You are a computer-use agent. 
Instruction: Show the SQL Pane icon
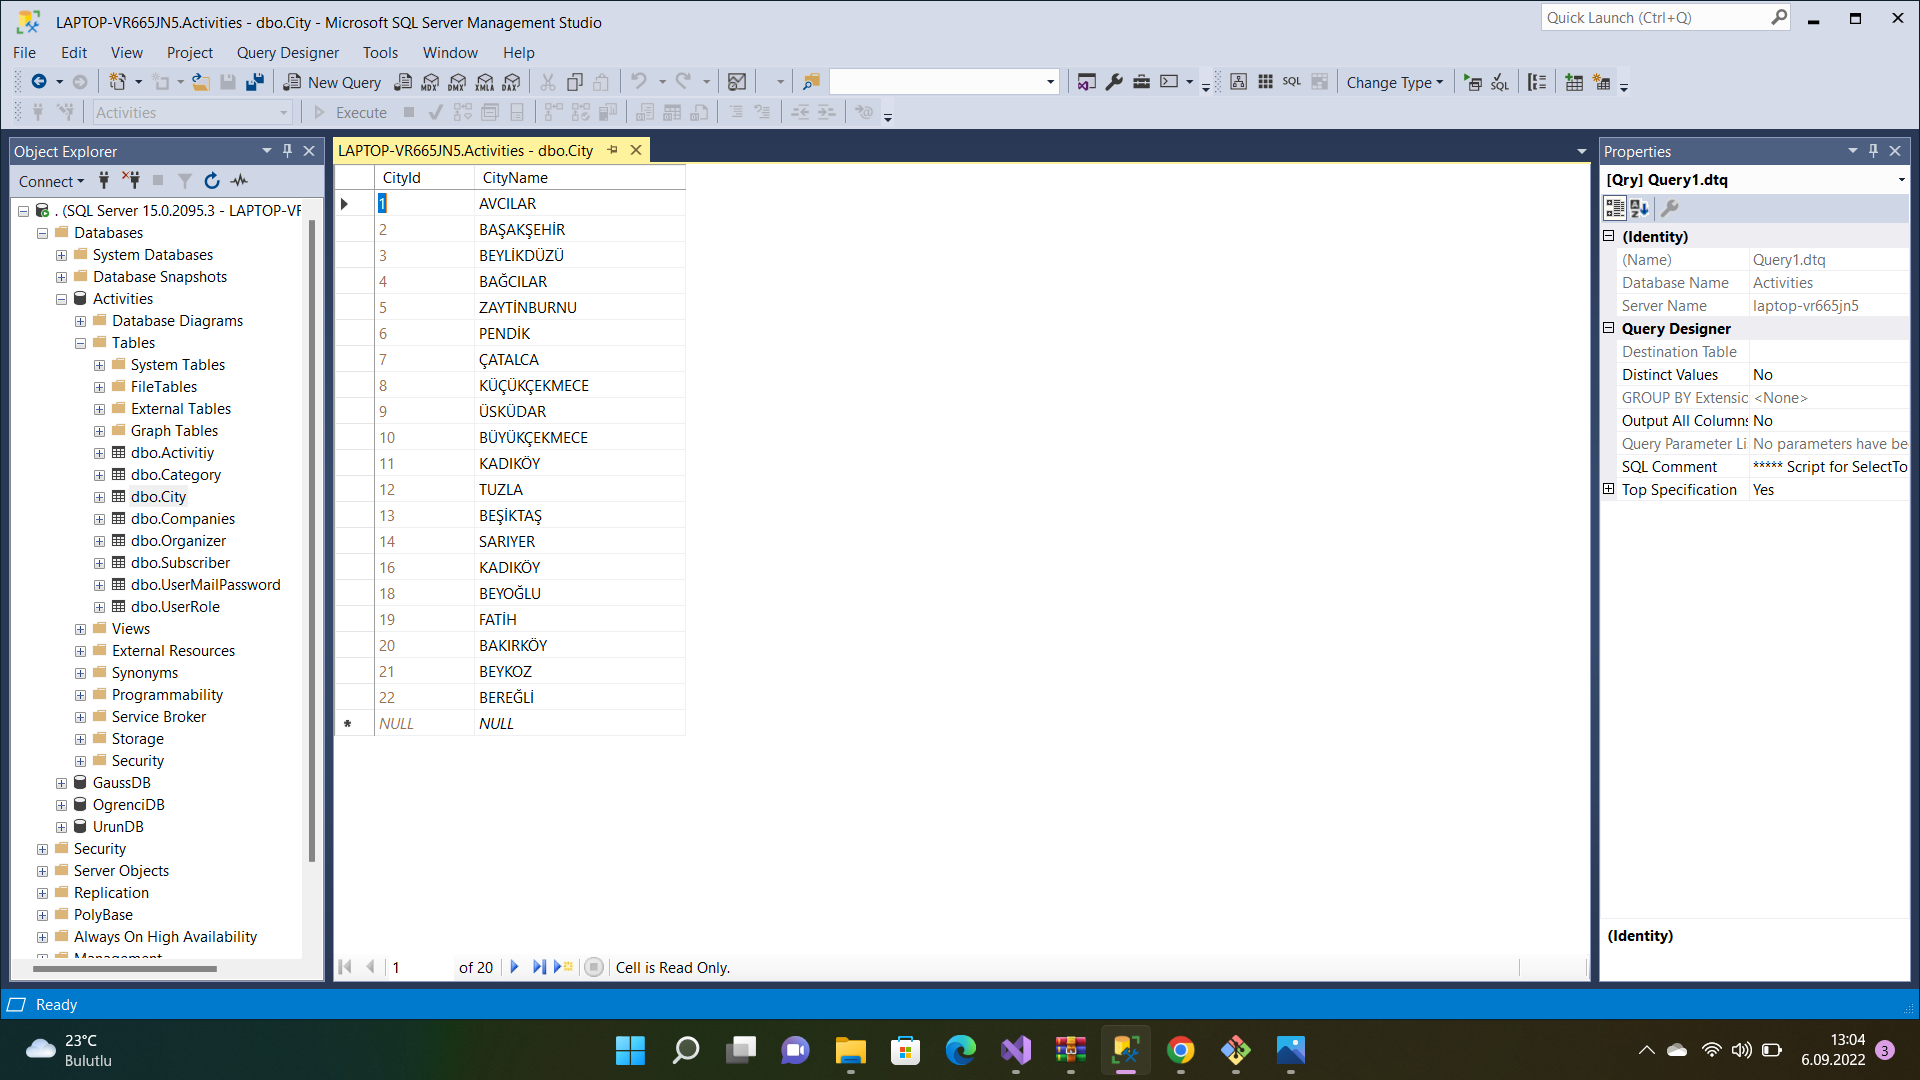coord(1292,82)
